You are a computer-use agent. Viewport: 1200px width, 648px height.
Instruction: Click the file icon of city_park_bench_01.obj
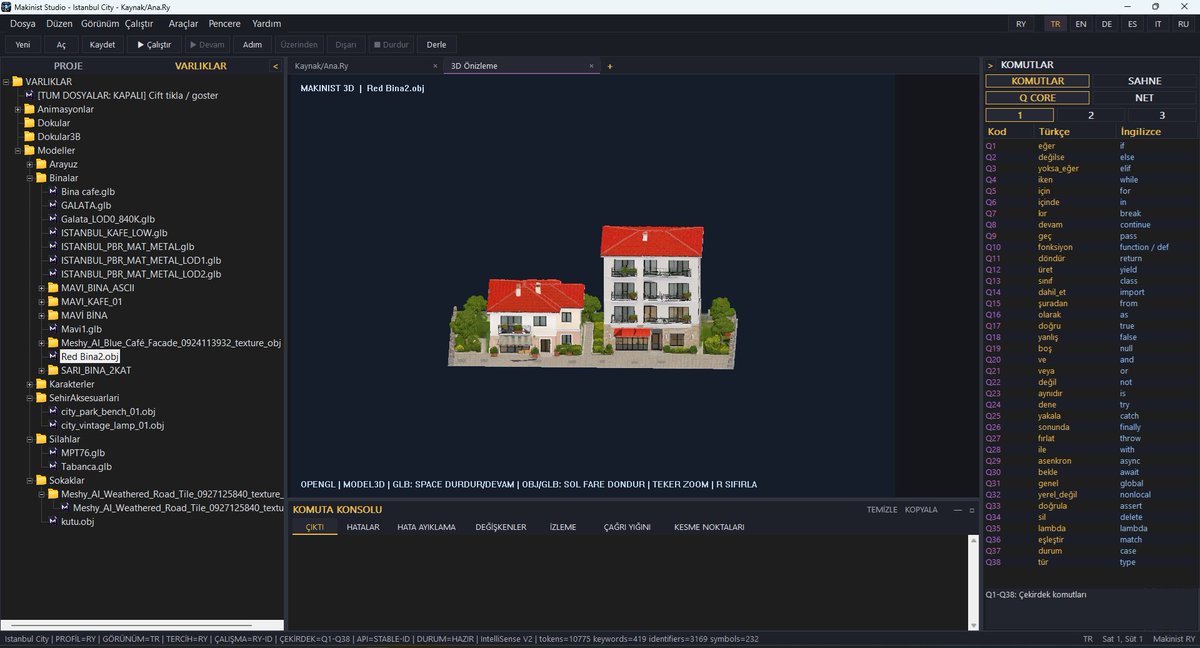point(53,411)
